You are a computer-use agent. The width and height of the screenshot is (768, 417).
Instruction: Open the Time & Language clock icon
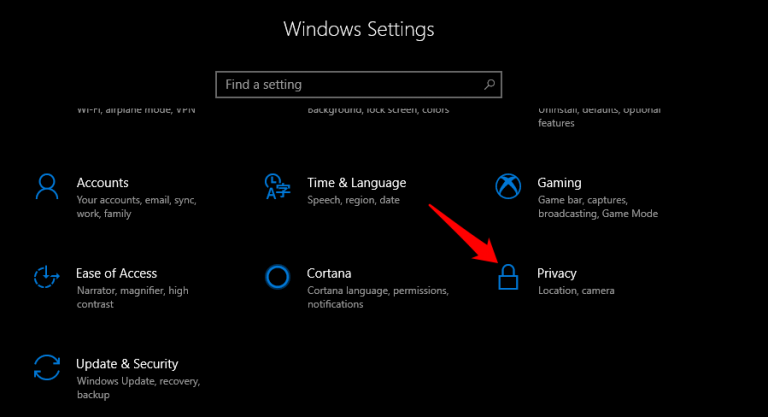point(277,187)
